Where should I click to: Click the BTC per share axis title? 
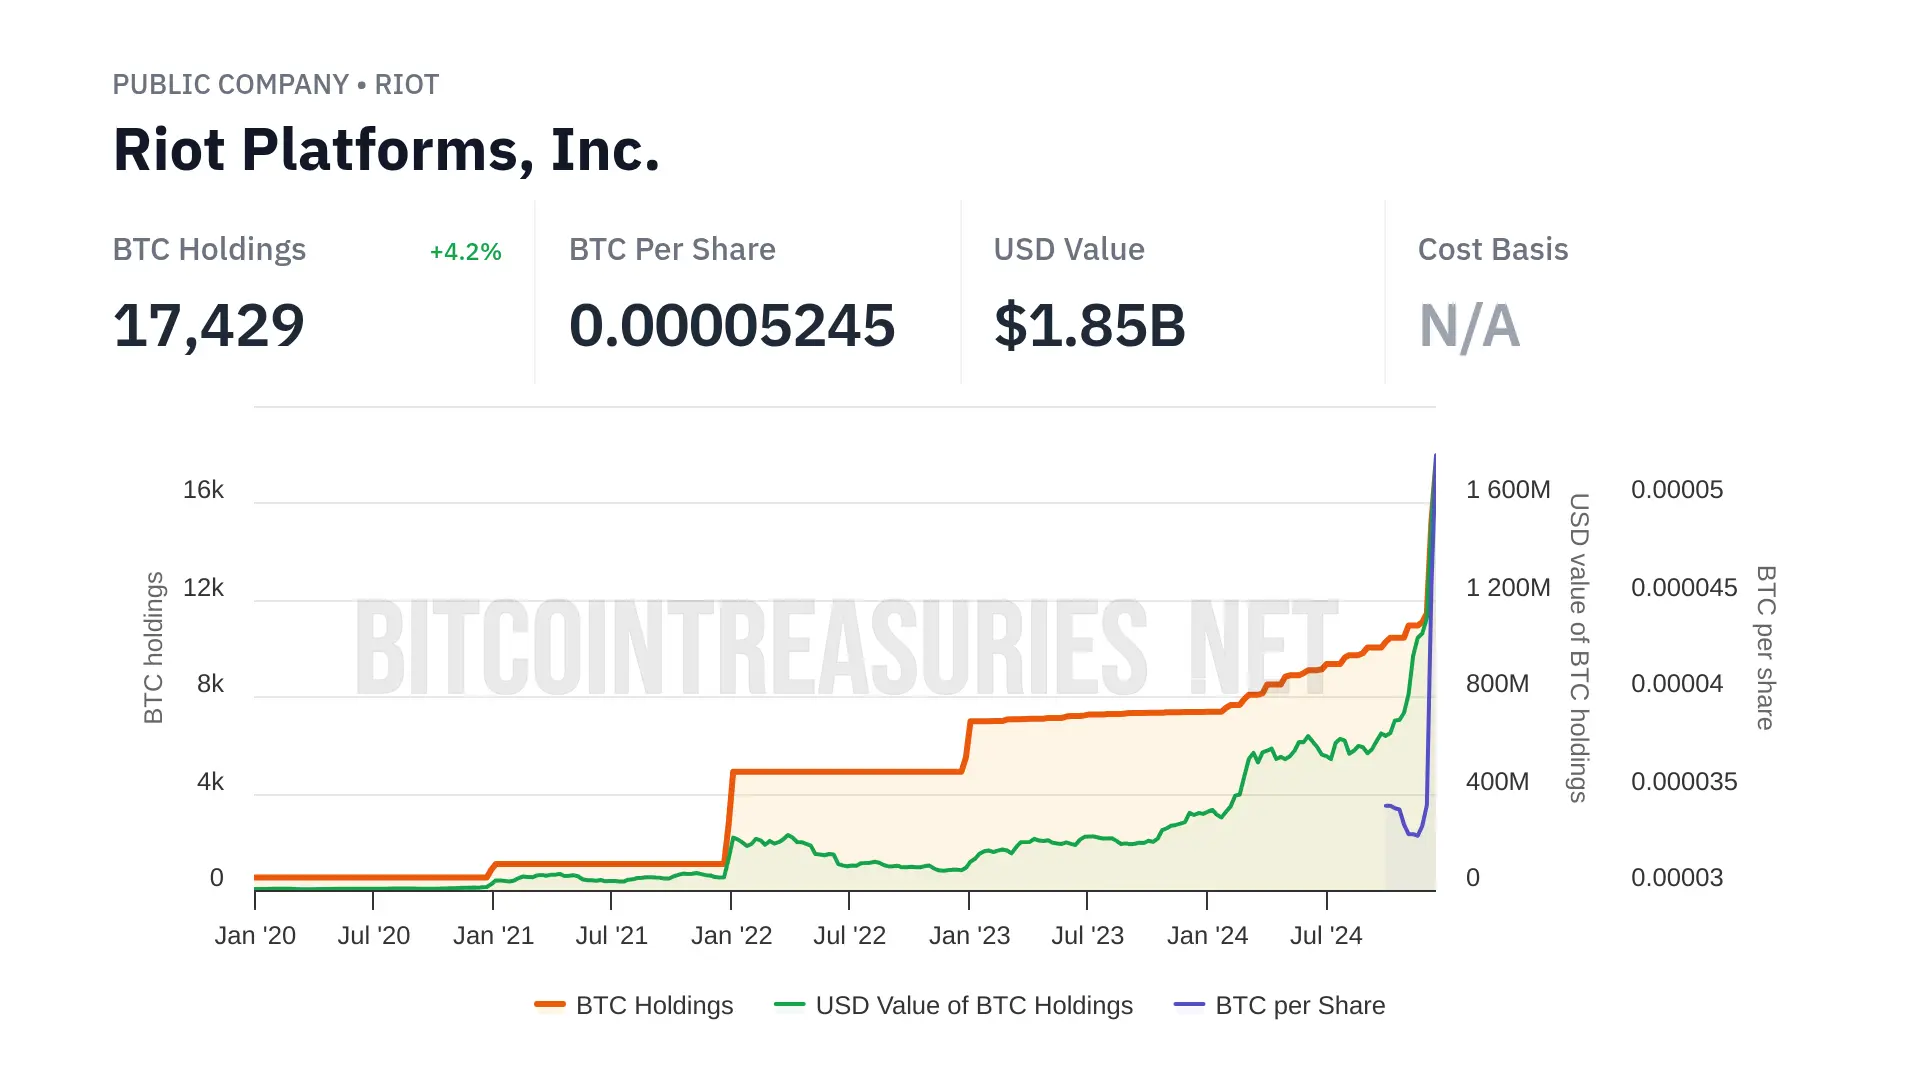pyautogui.click(x=1766, y=648)
